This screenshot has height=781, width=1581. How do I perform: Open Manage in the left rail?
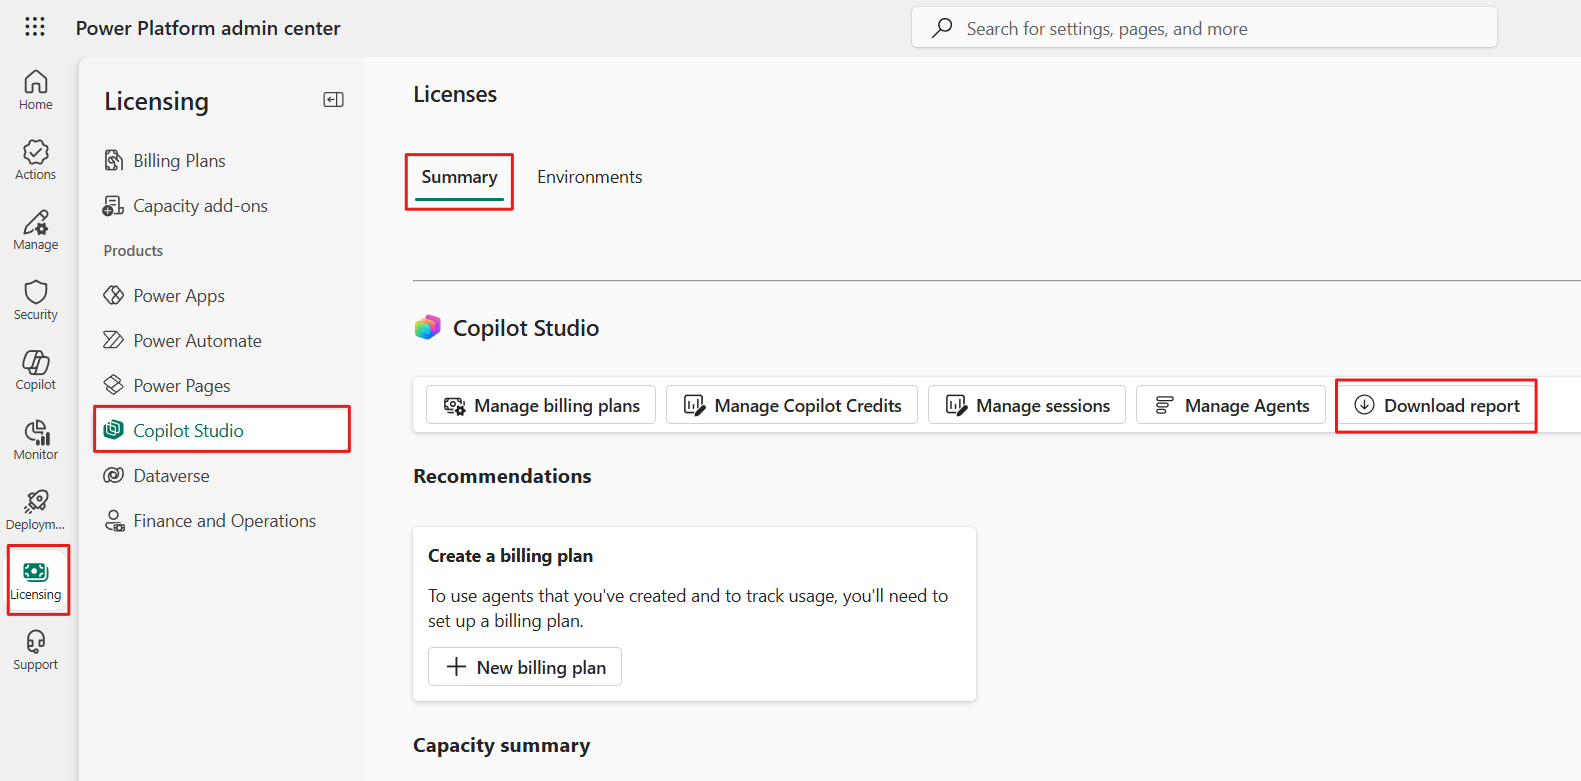tap(36, 230)
